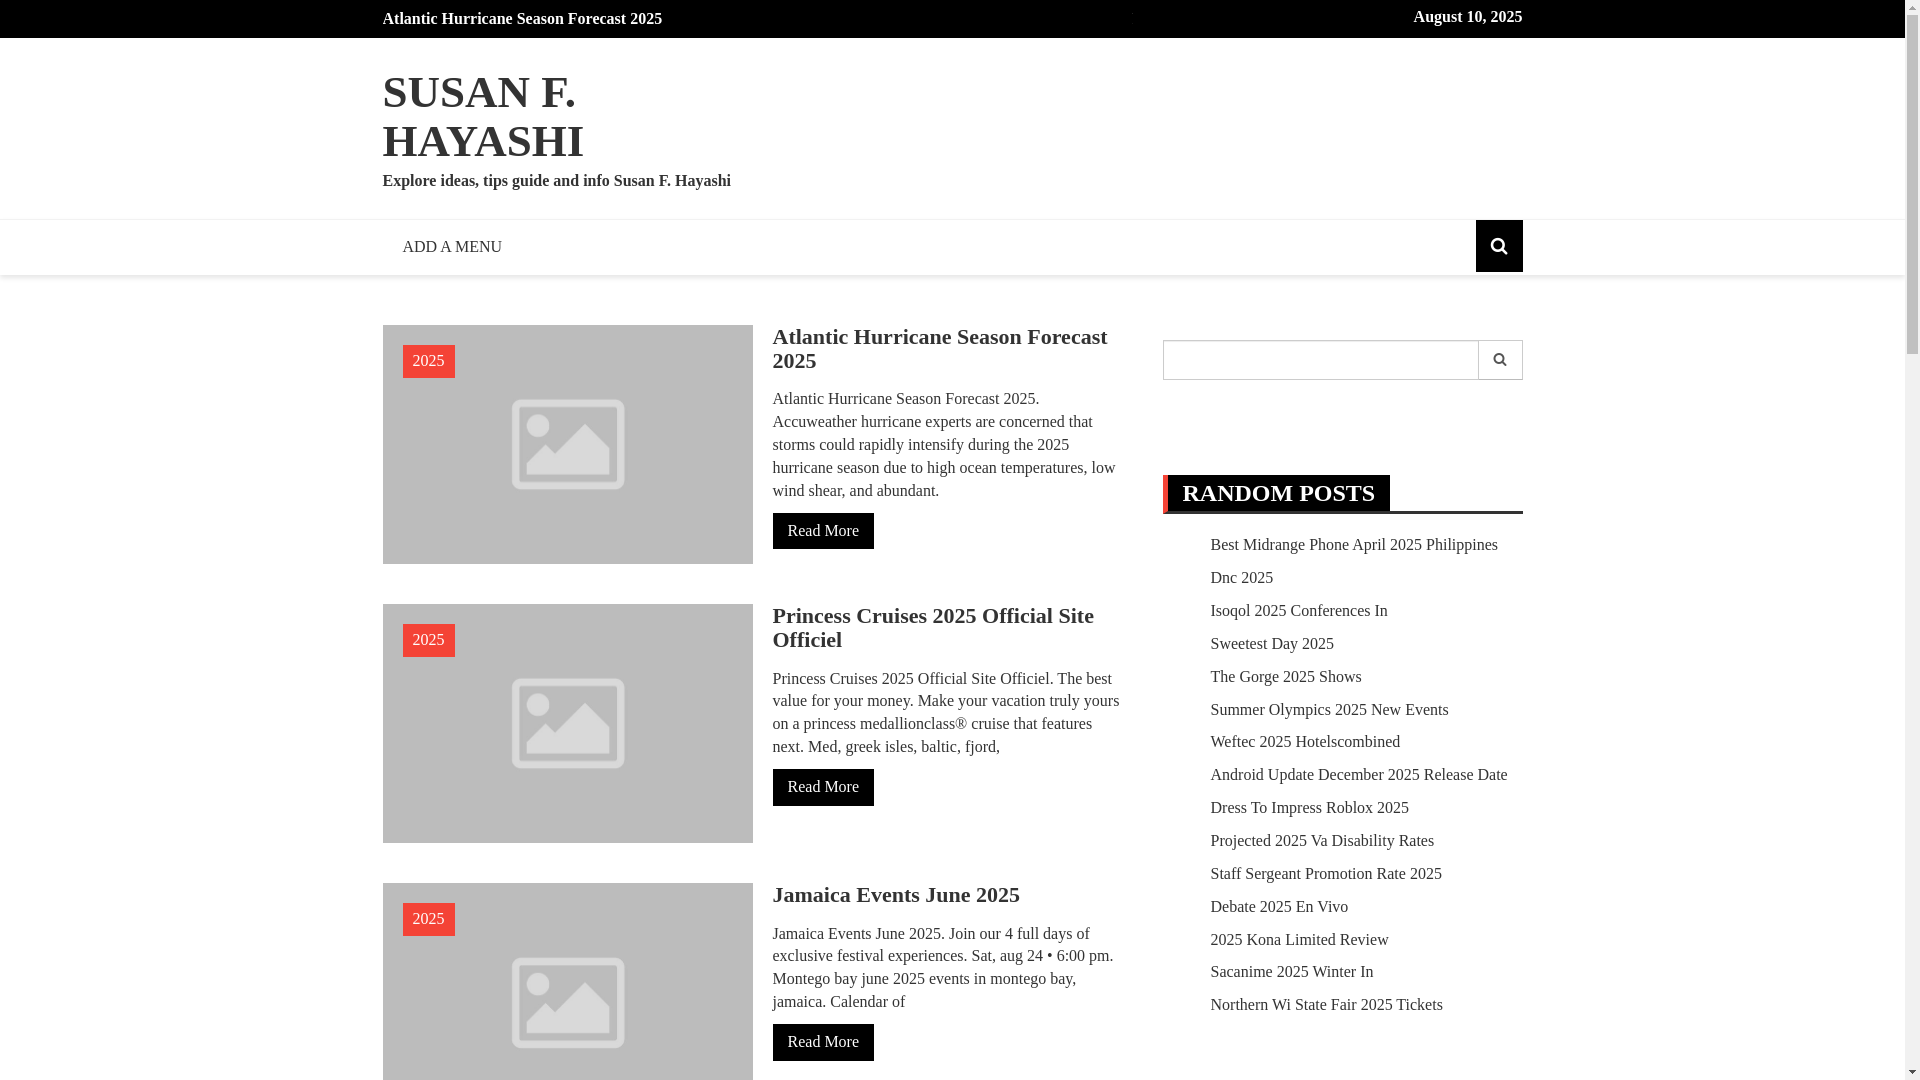Open Sweetest Day 2025 link
This screenshot has width=1920, height=1080.
pos(1271,644)
